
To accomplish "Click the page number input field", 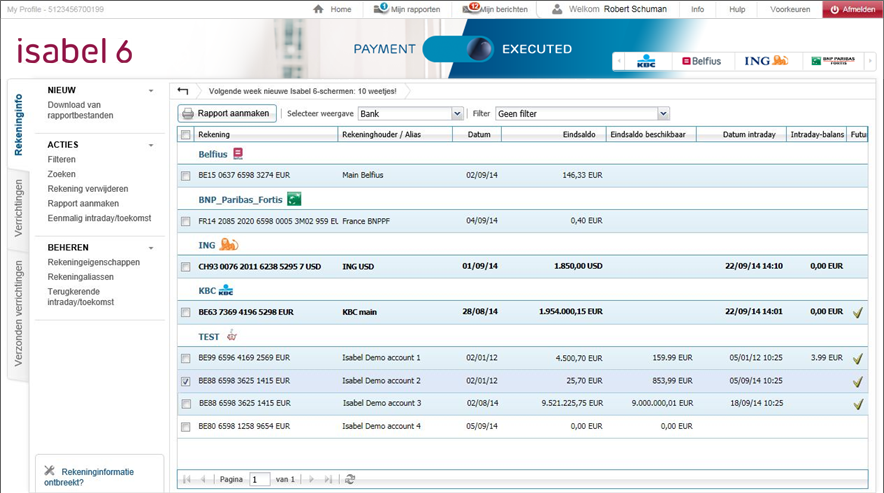I will pos(259,480).
